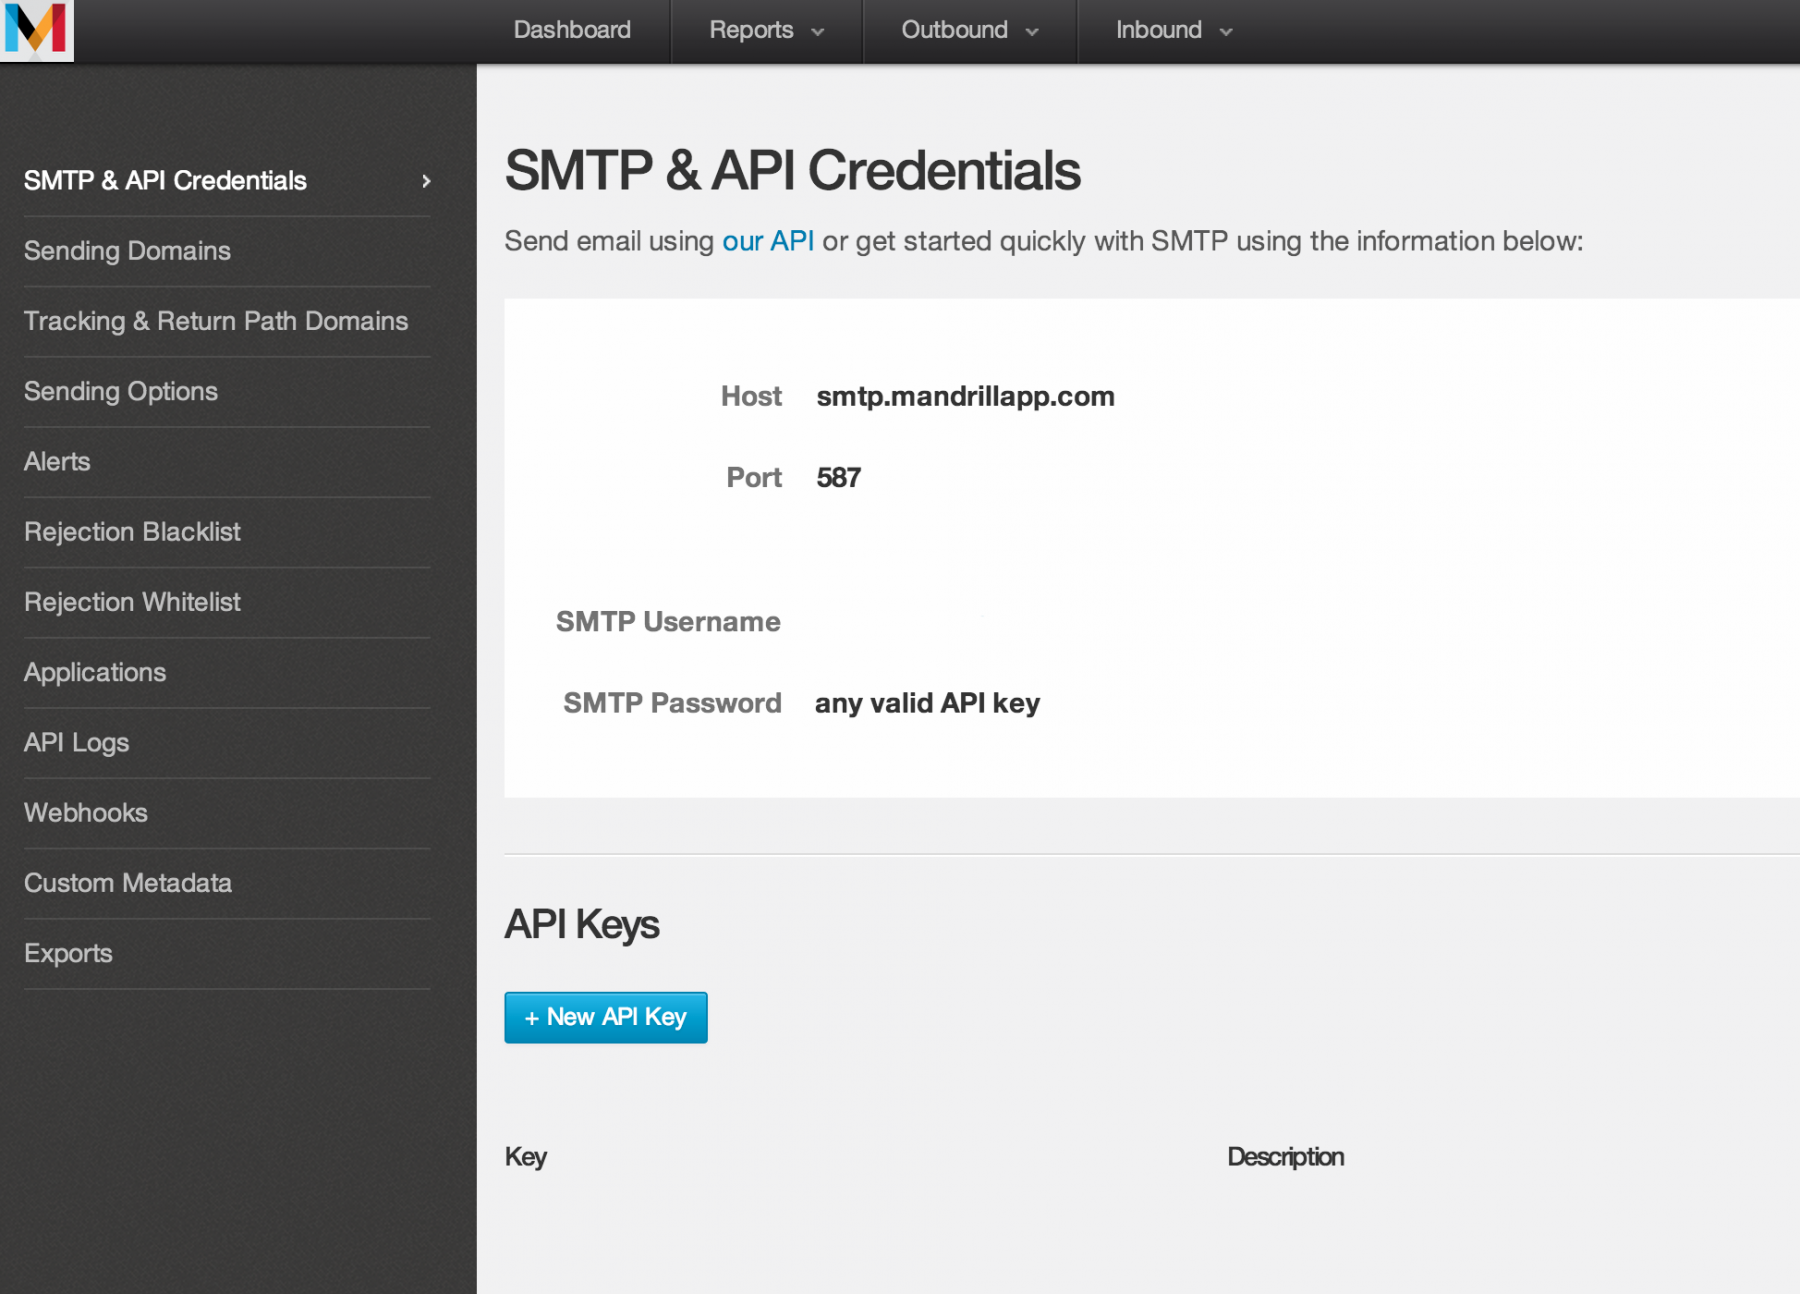1800x1294 pixels.
Task: Expand the Inbound dropdown menu
Action: click(1172, 30)
